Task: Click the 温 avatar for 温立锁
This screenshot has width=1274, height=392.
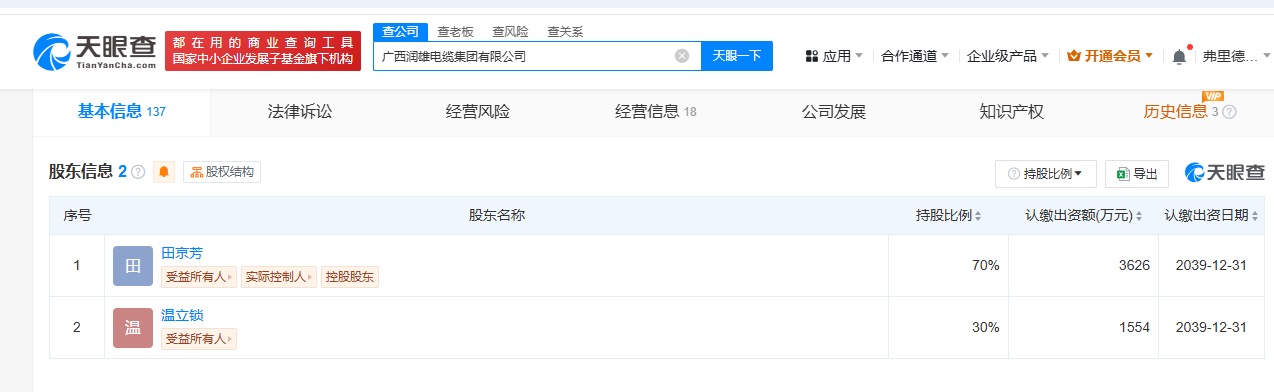Action: pos(133,327)
